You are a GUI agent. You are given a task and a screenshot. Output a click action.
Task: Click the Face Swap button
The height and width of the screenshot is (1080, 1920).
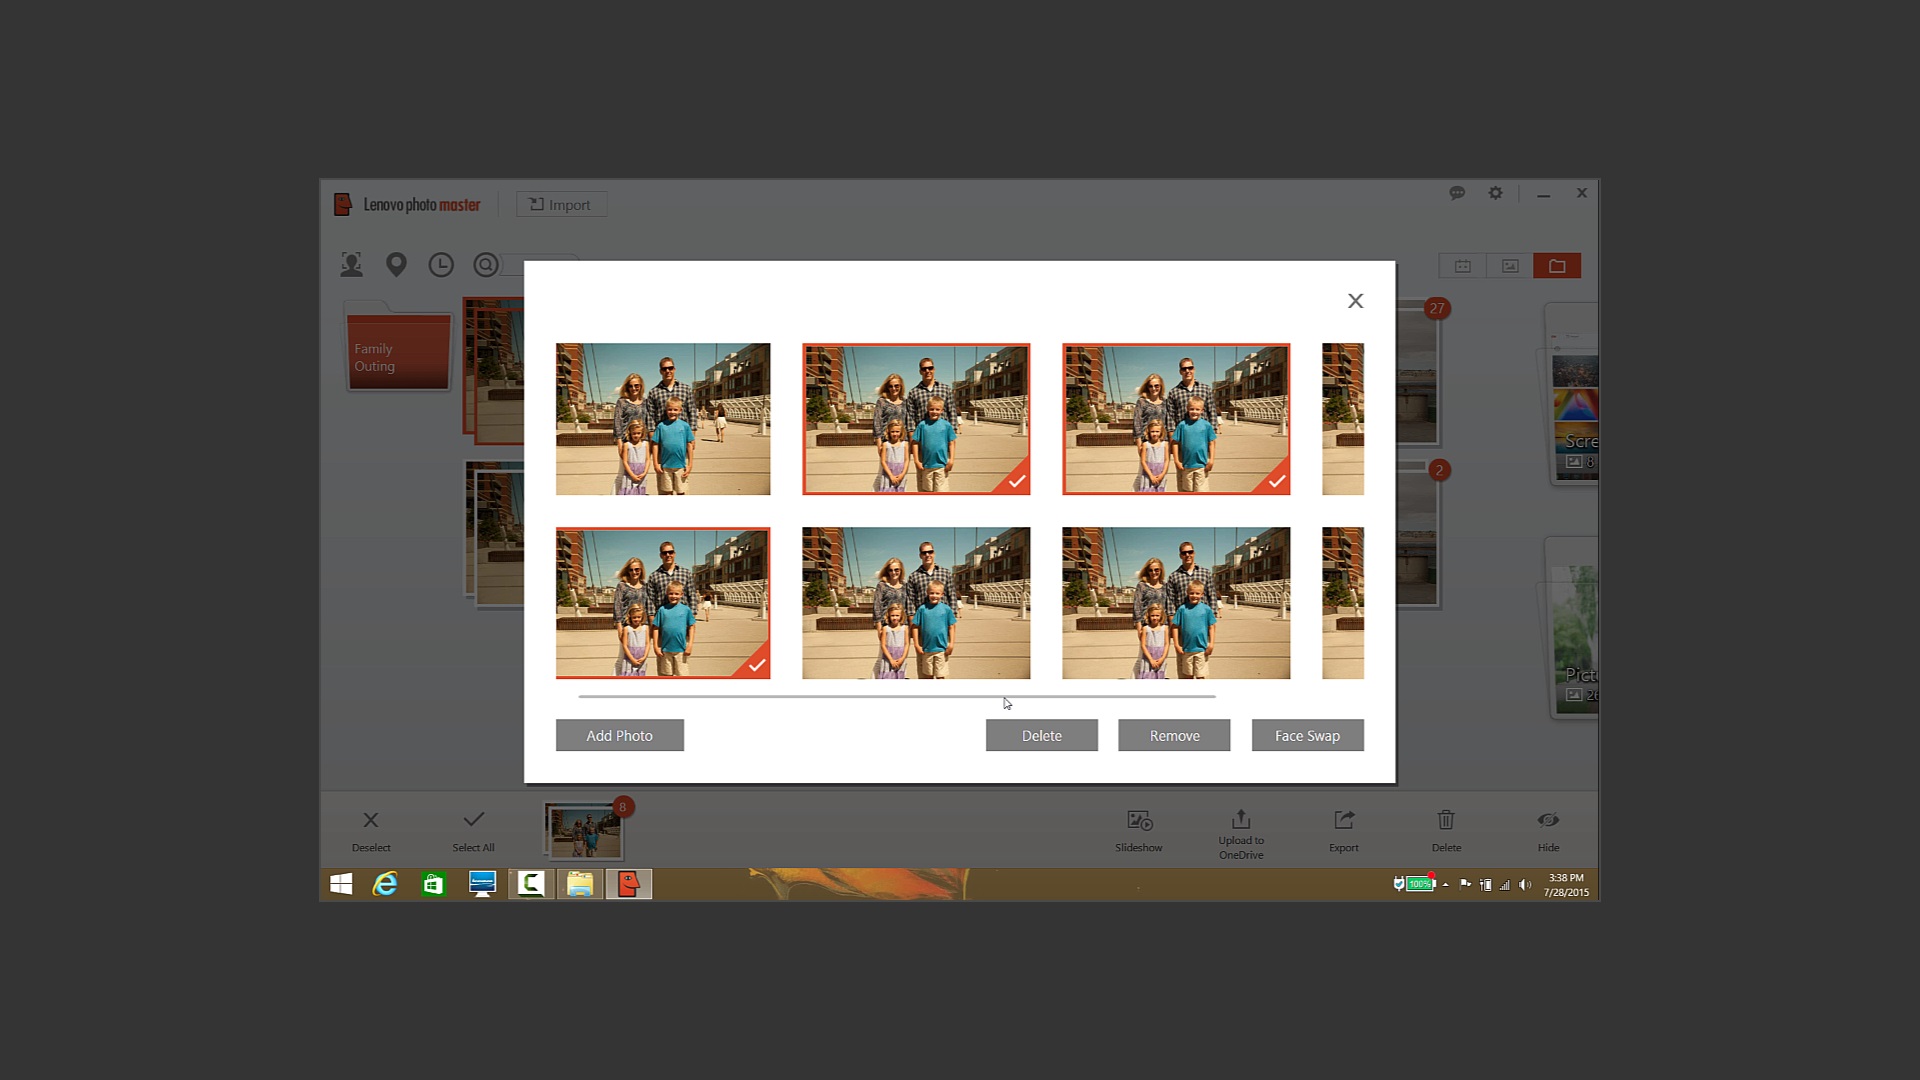click(x=1307, y=735)
